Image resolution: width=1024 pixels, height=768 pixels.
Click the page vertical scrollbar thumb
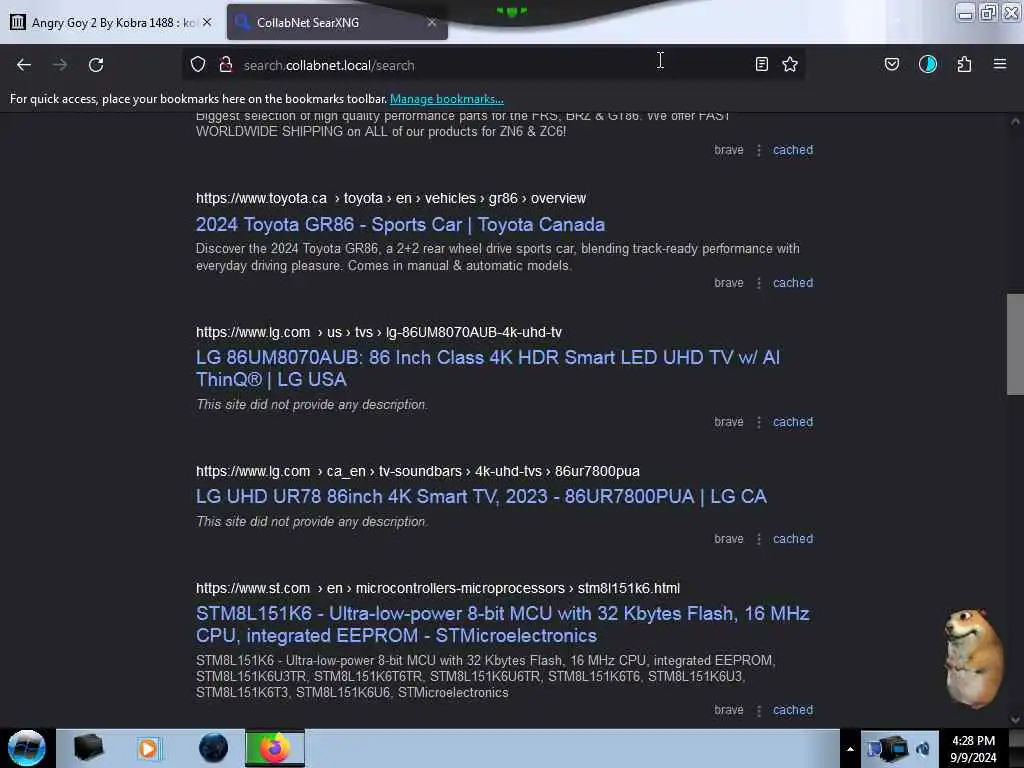point(1015,344)
